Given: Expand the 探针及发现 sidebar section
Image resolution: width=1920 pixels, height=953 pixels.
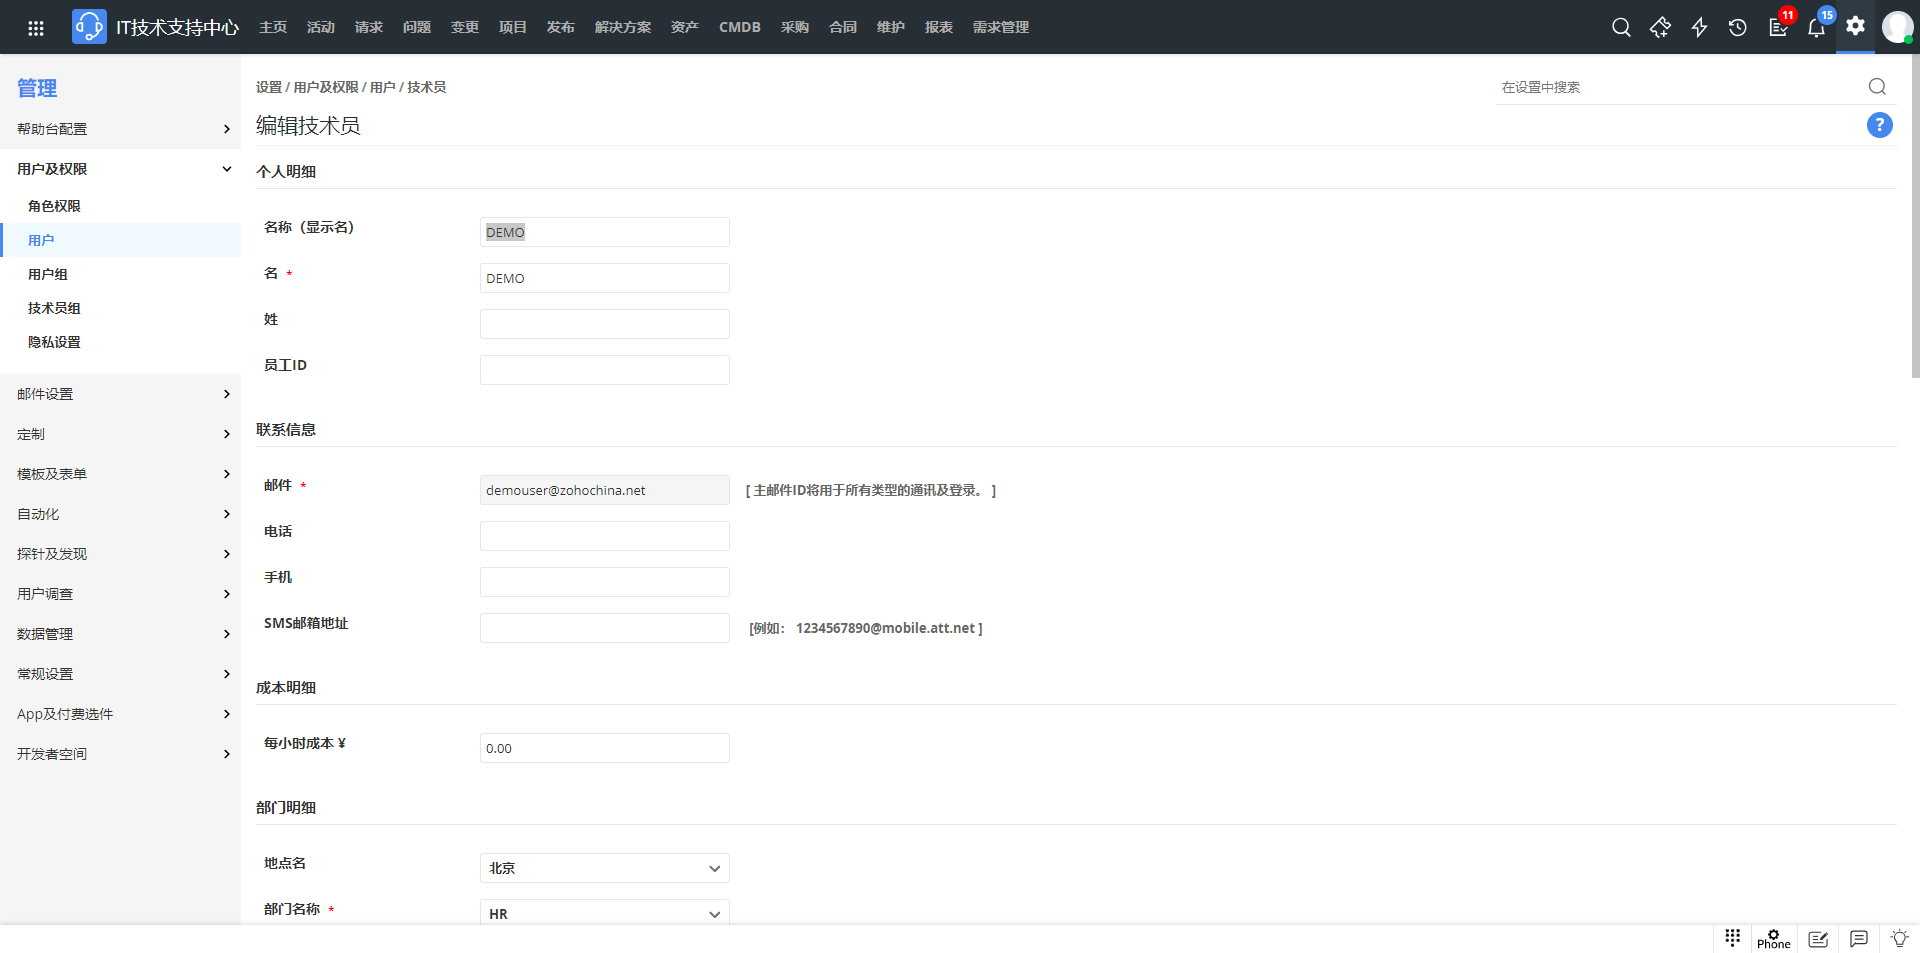Looking at the screenshot, I should (x=121, y=554).
